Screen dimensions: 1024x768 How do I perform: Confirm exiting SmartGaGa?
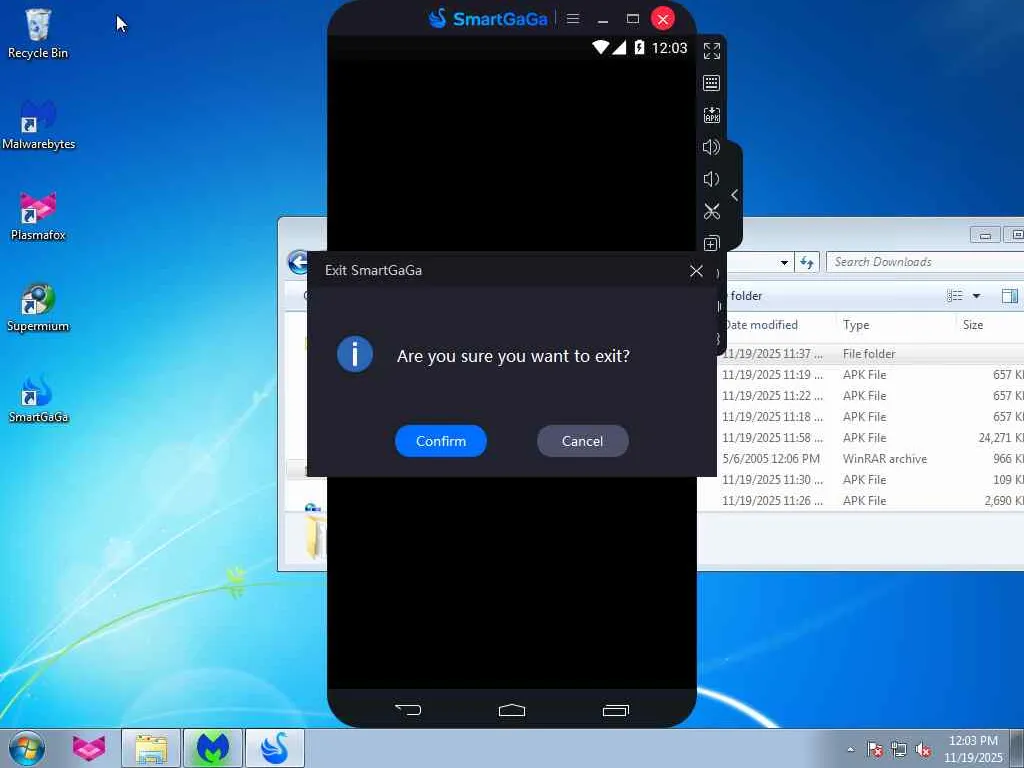click(441, 441)
